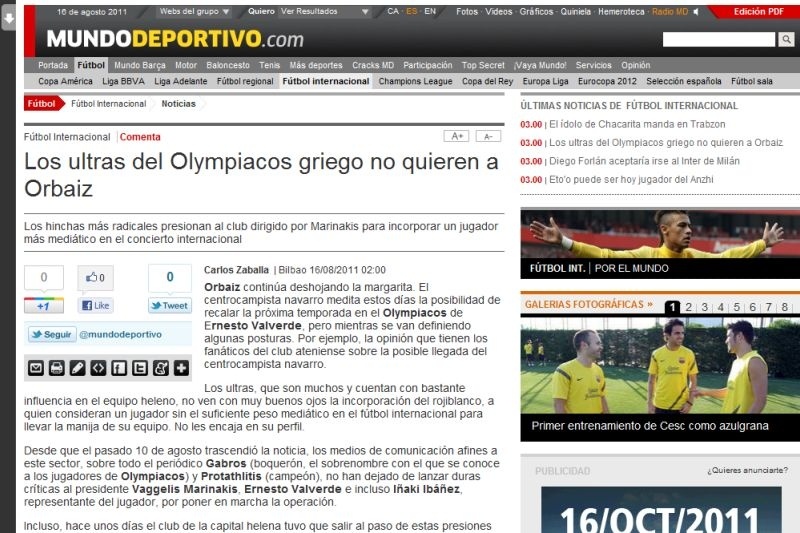Select gallery page 2
Image resolution: width=800 pixels, height=533 pixels.
click(689, 307)
